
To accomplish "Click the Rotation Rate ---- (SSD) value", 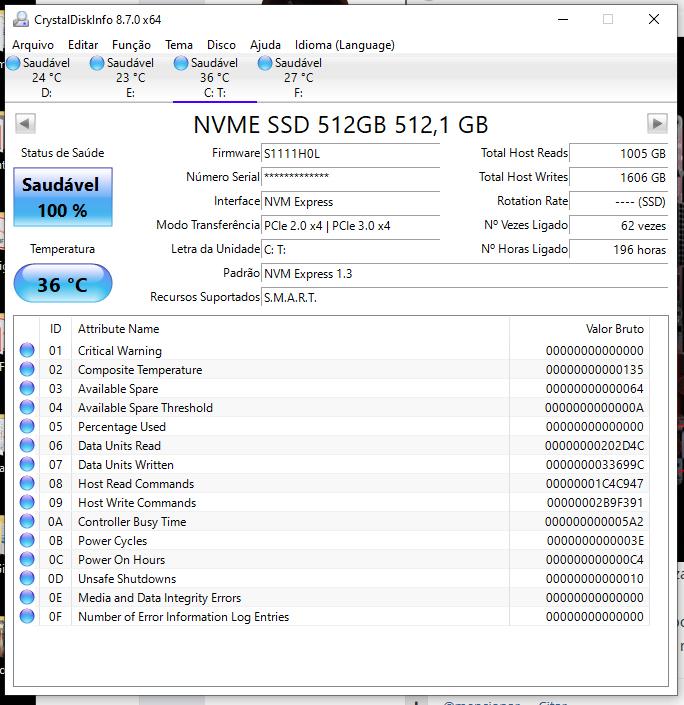I will tap(618, 201).
